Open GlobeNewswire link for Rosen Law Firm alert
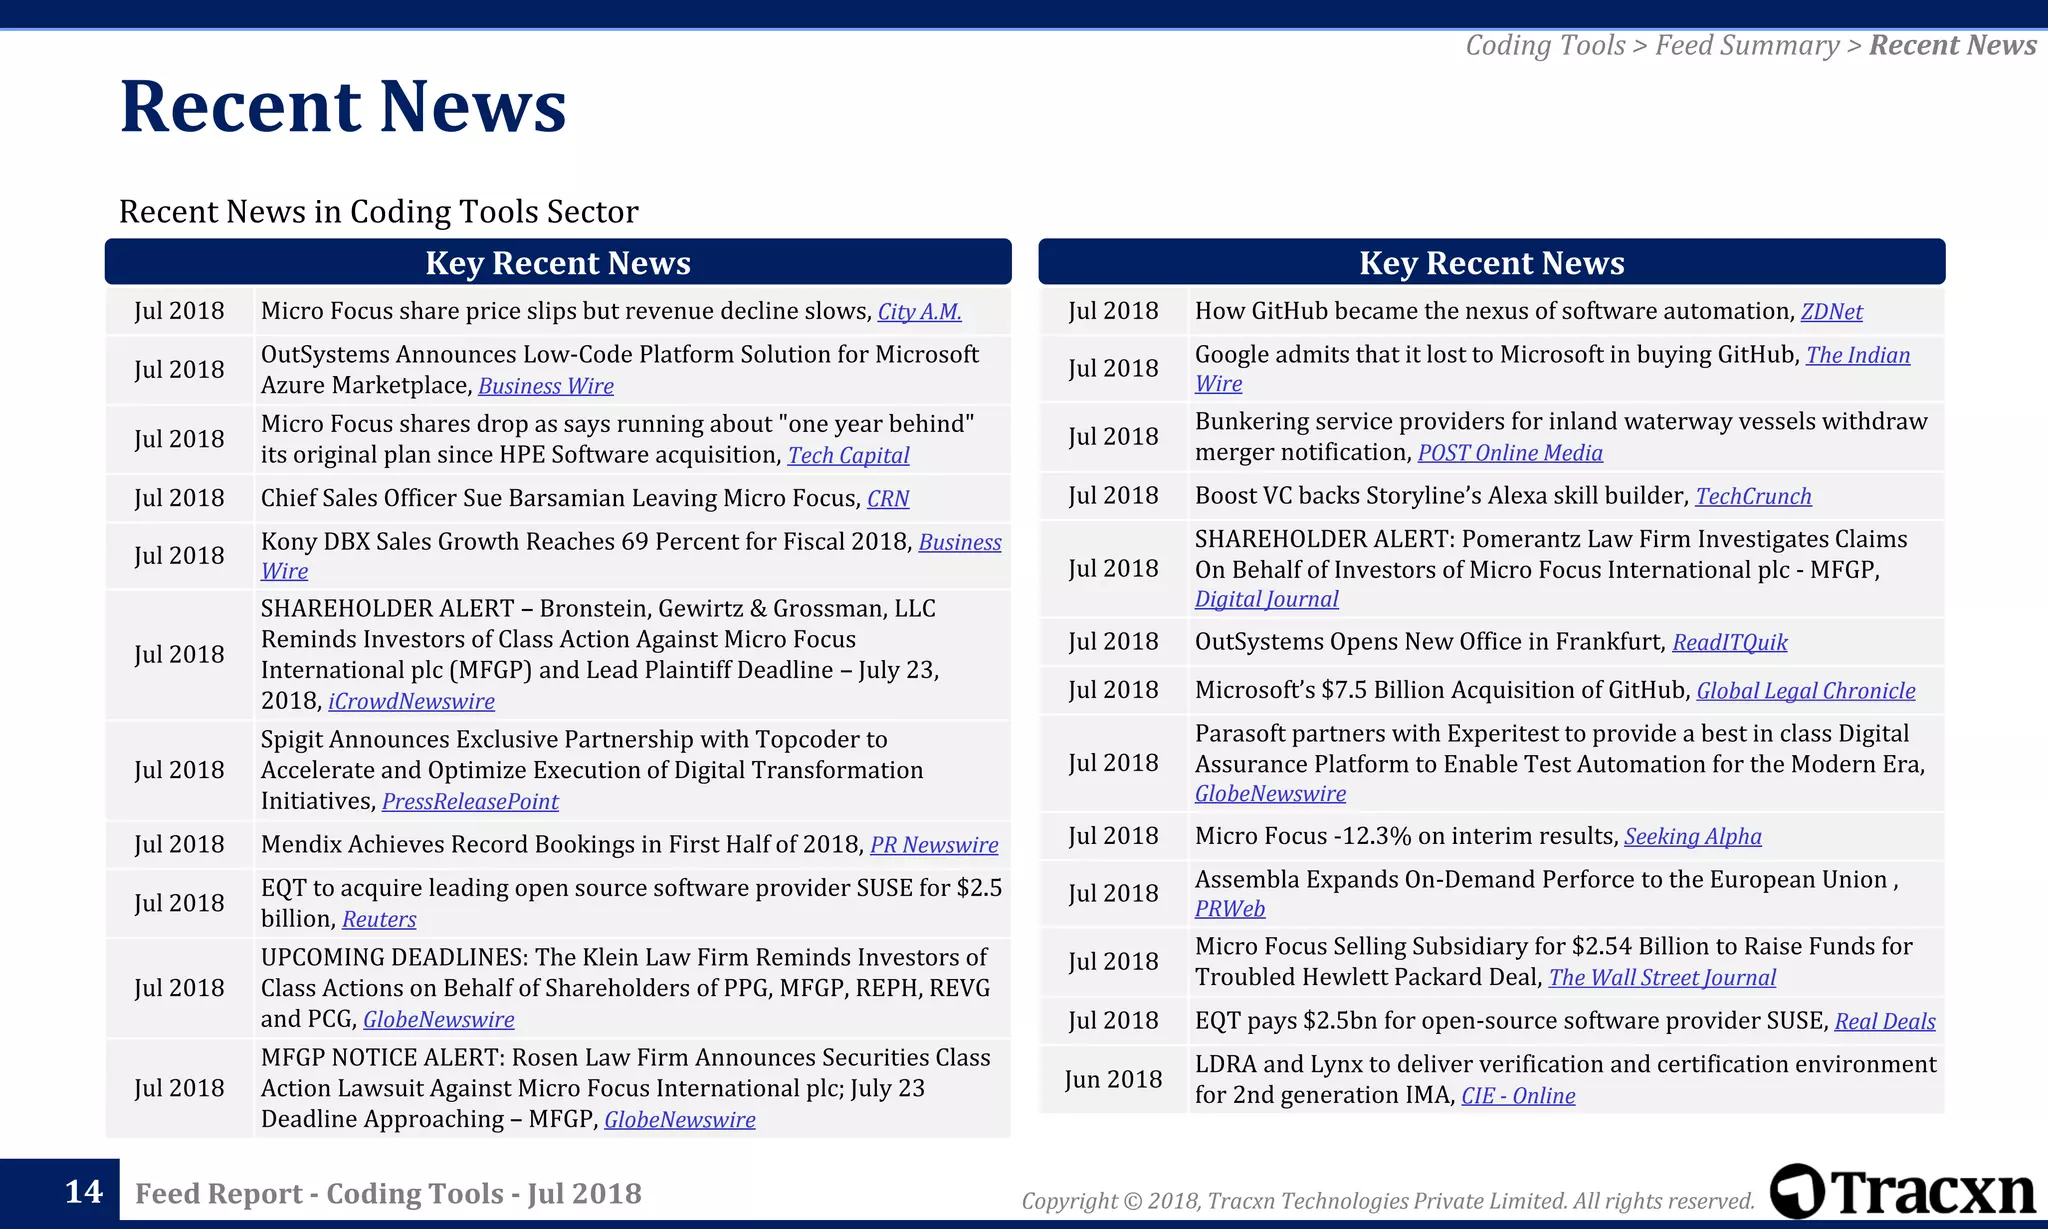The width and height of the screenshot is (2048, 1229). pyautogui.click(x=680, y=1120)
